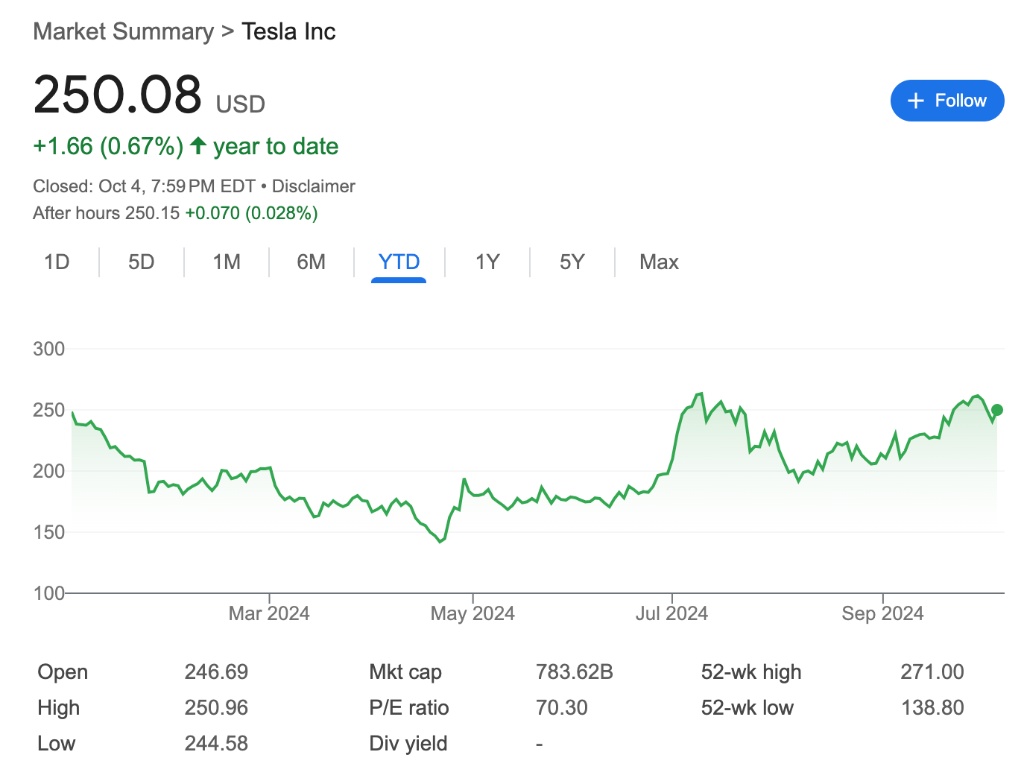Select the YTD tab
This screenshot has width=1024, height=772.
(399, 262)
